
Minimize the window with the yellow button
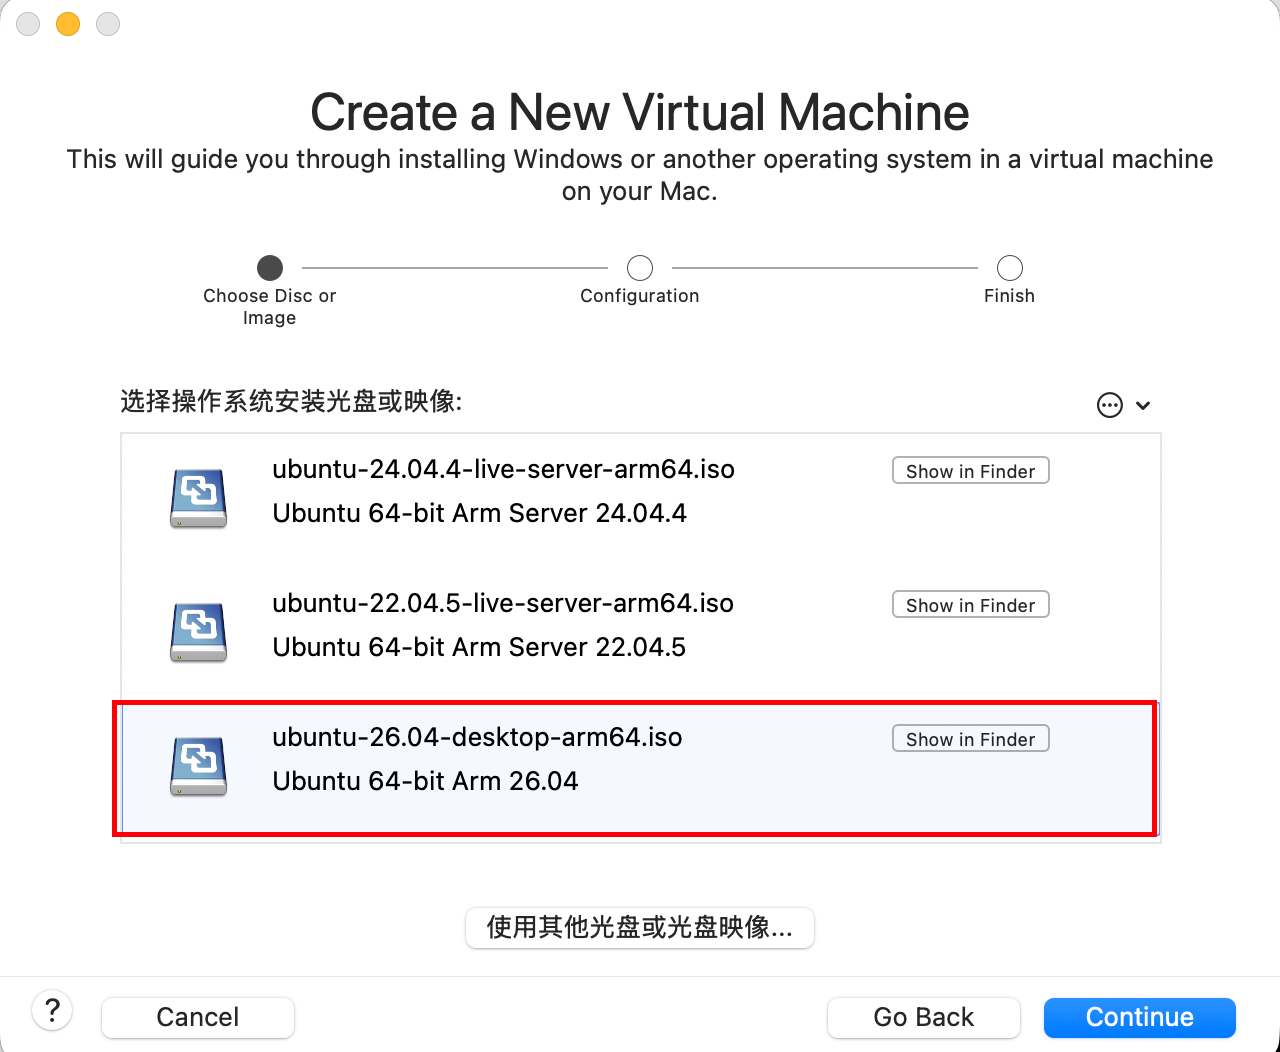[x=68, y=23]
